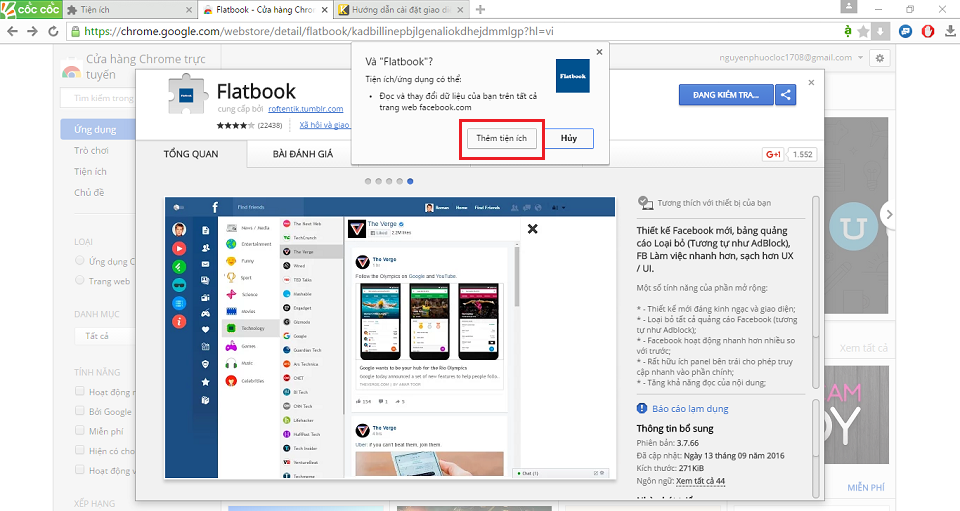Image resolution: width=960 pixels, height=511 pixels.
Task: Click the Flatbook screenshot preview image
Action: pyautogui.click(x=389, y=338)
